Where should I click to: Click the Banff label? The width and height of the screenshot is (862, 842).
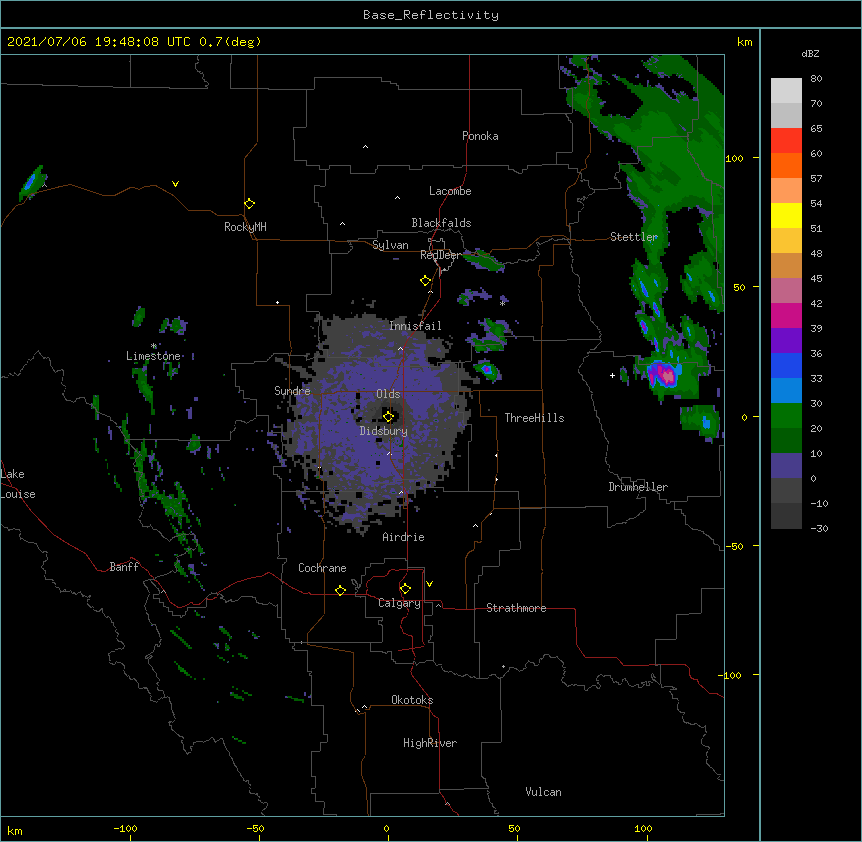124,567
